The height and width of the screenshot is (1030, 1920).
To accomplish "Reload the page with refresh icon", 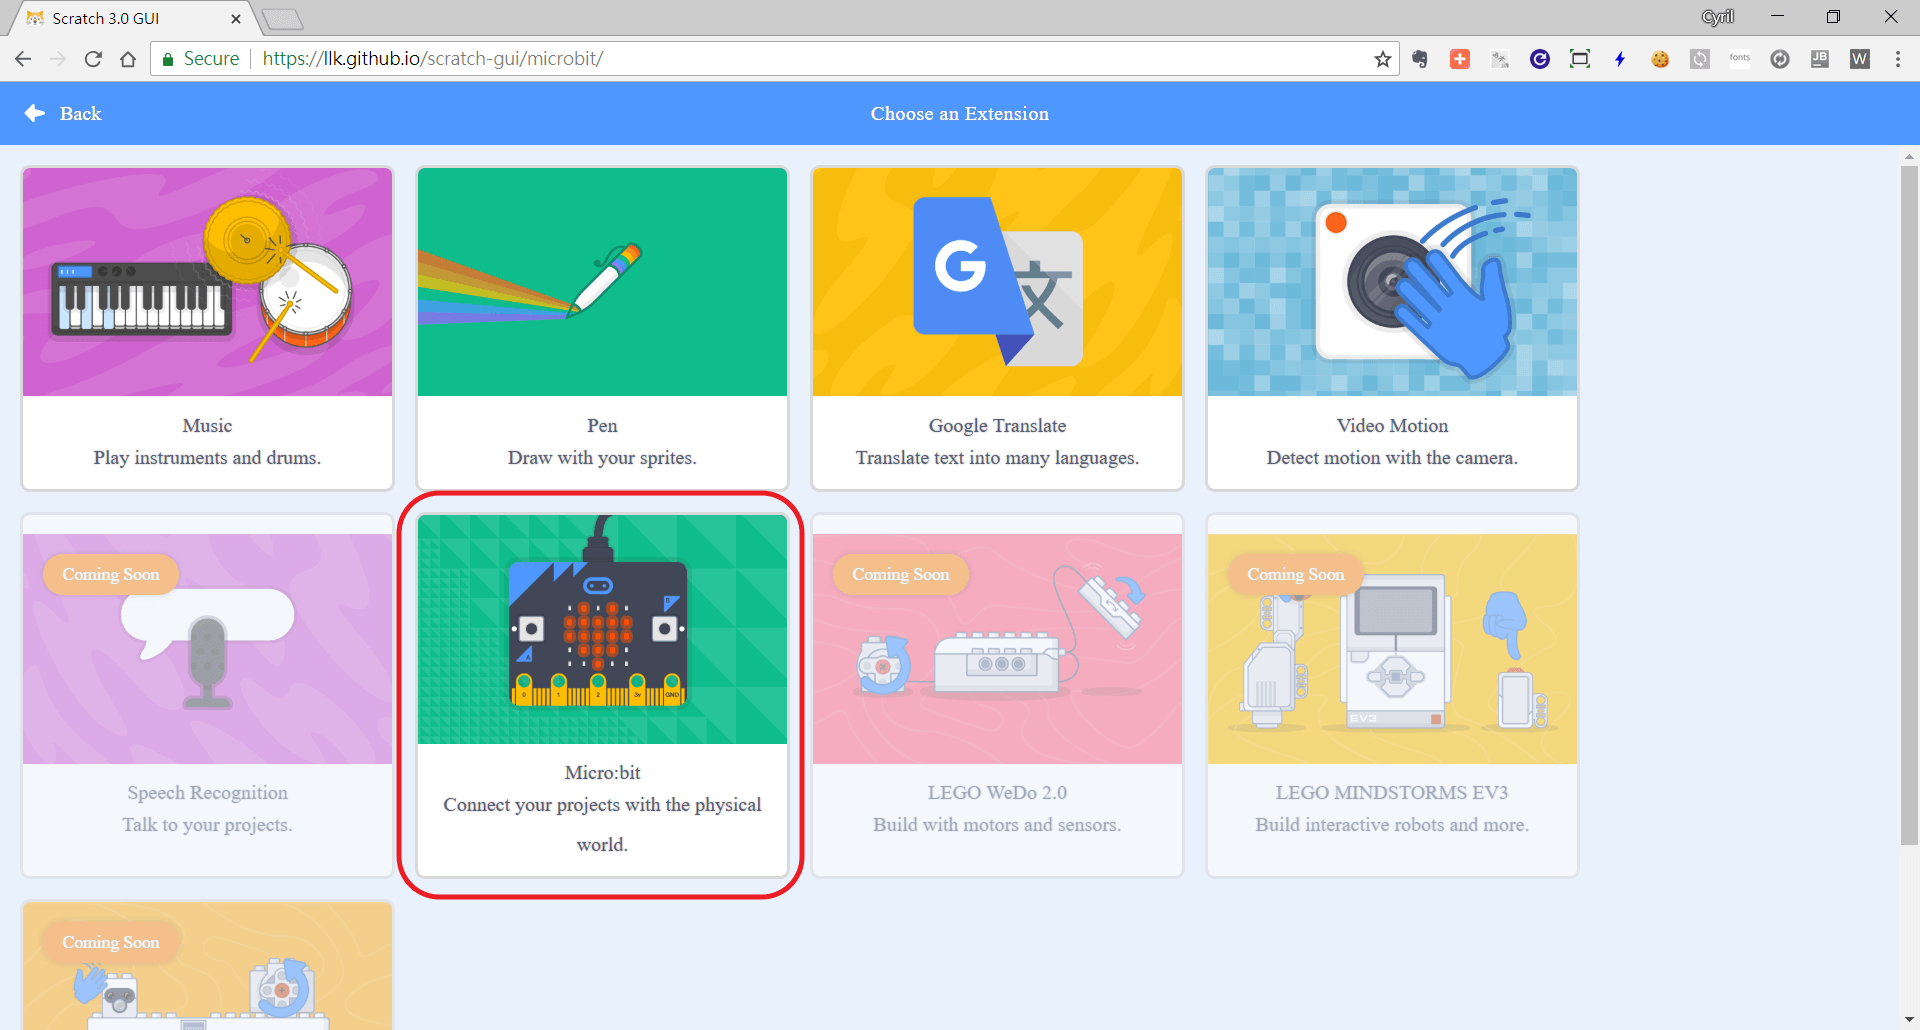I will click(93, 59).
